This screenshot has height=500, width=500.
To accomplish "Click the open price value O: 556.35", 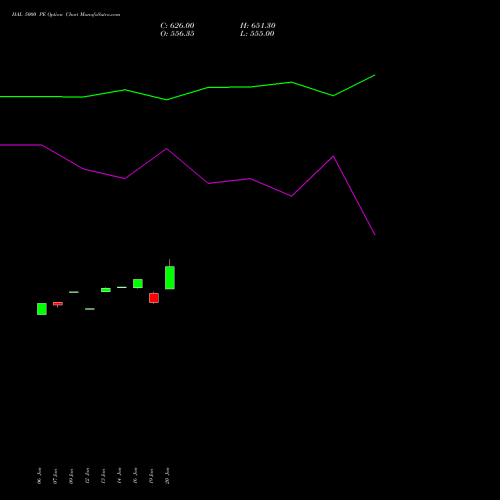I will click(177, 34).
